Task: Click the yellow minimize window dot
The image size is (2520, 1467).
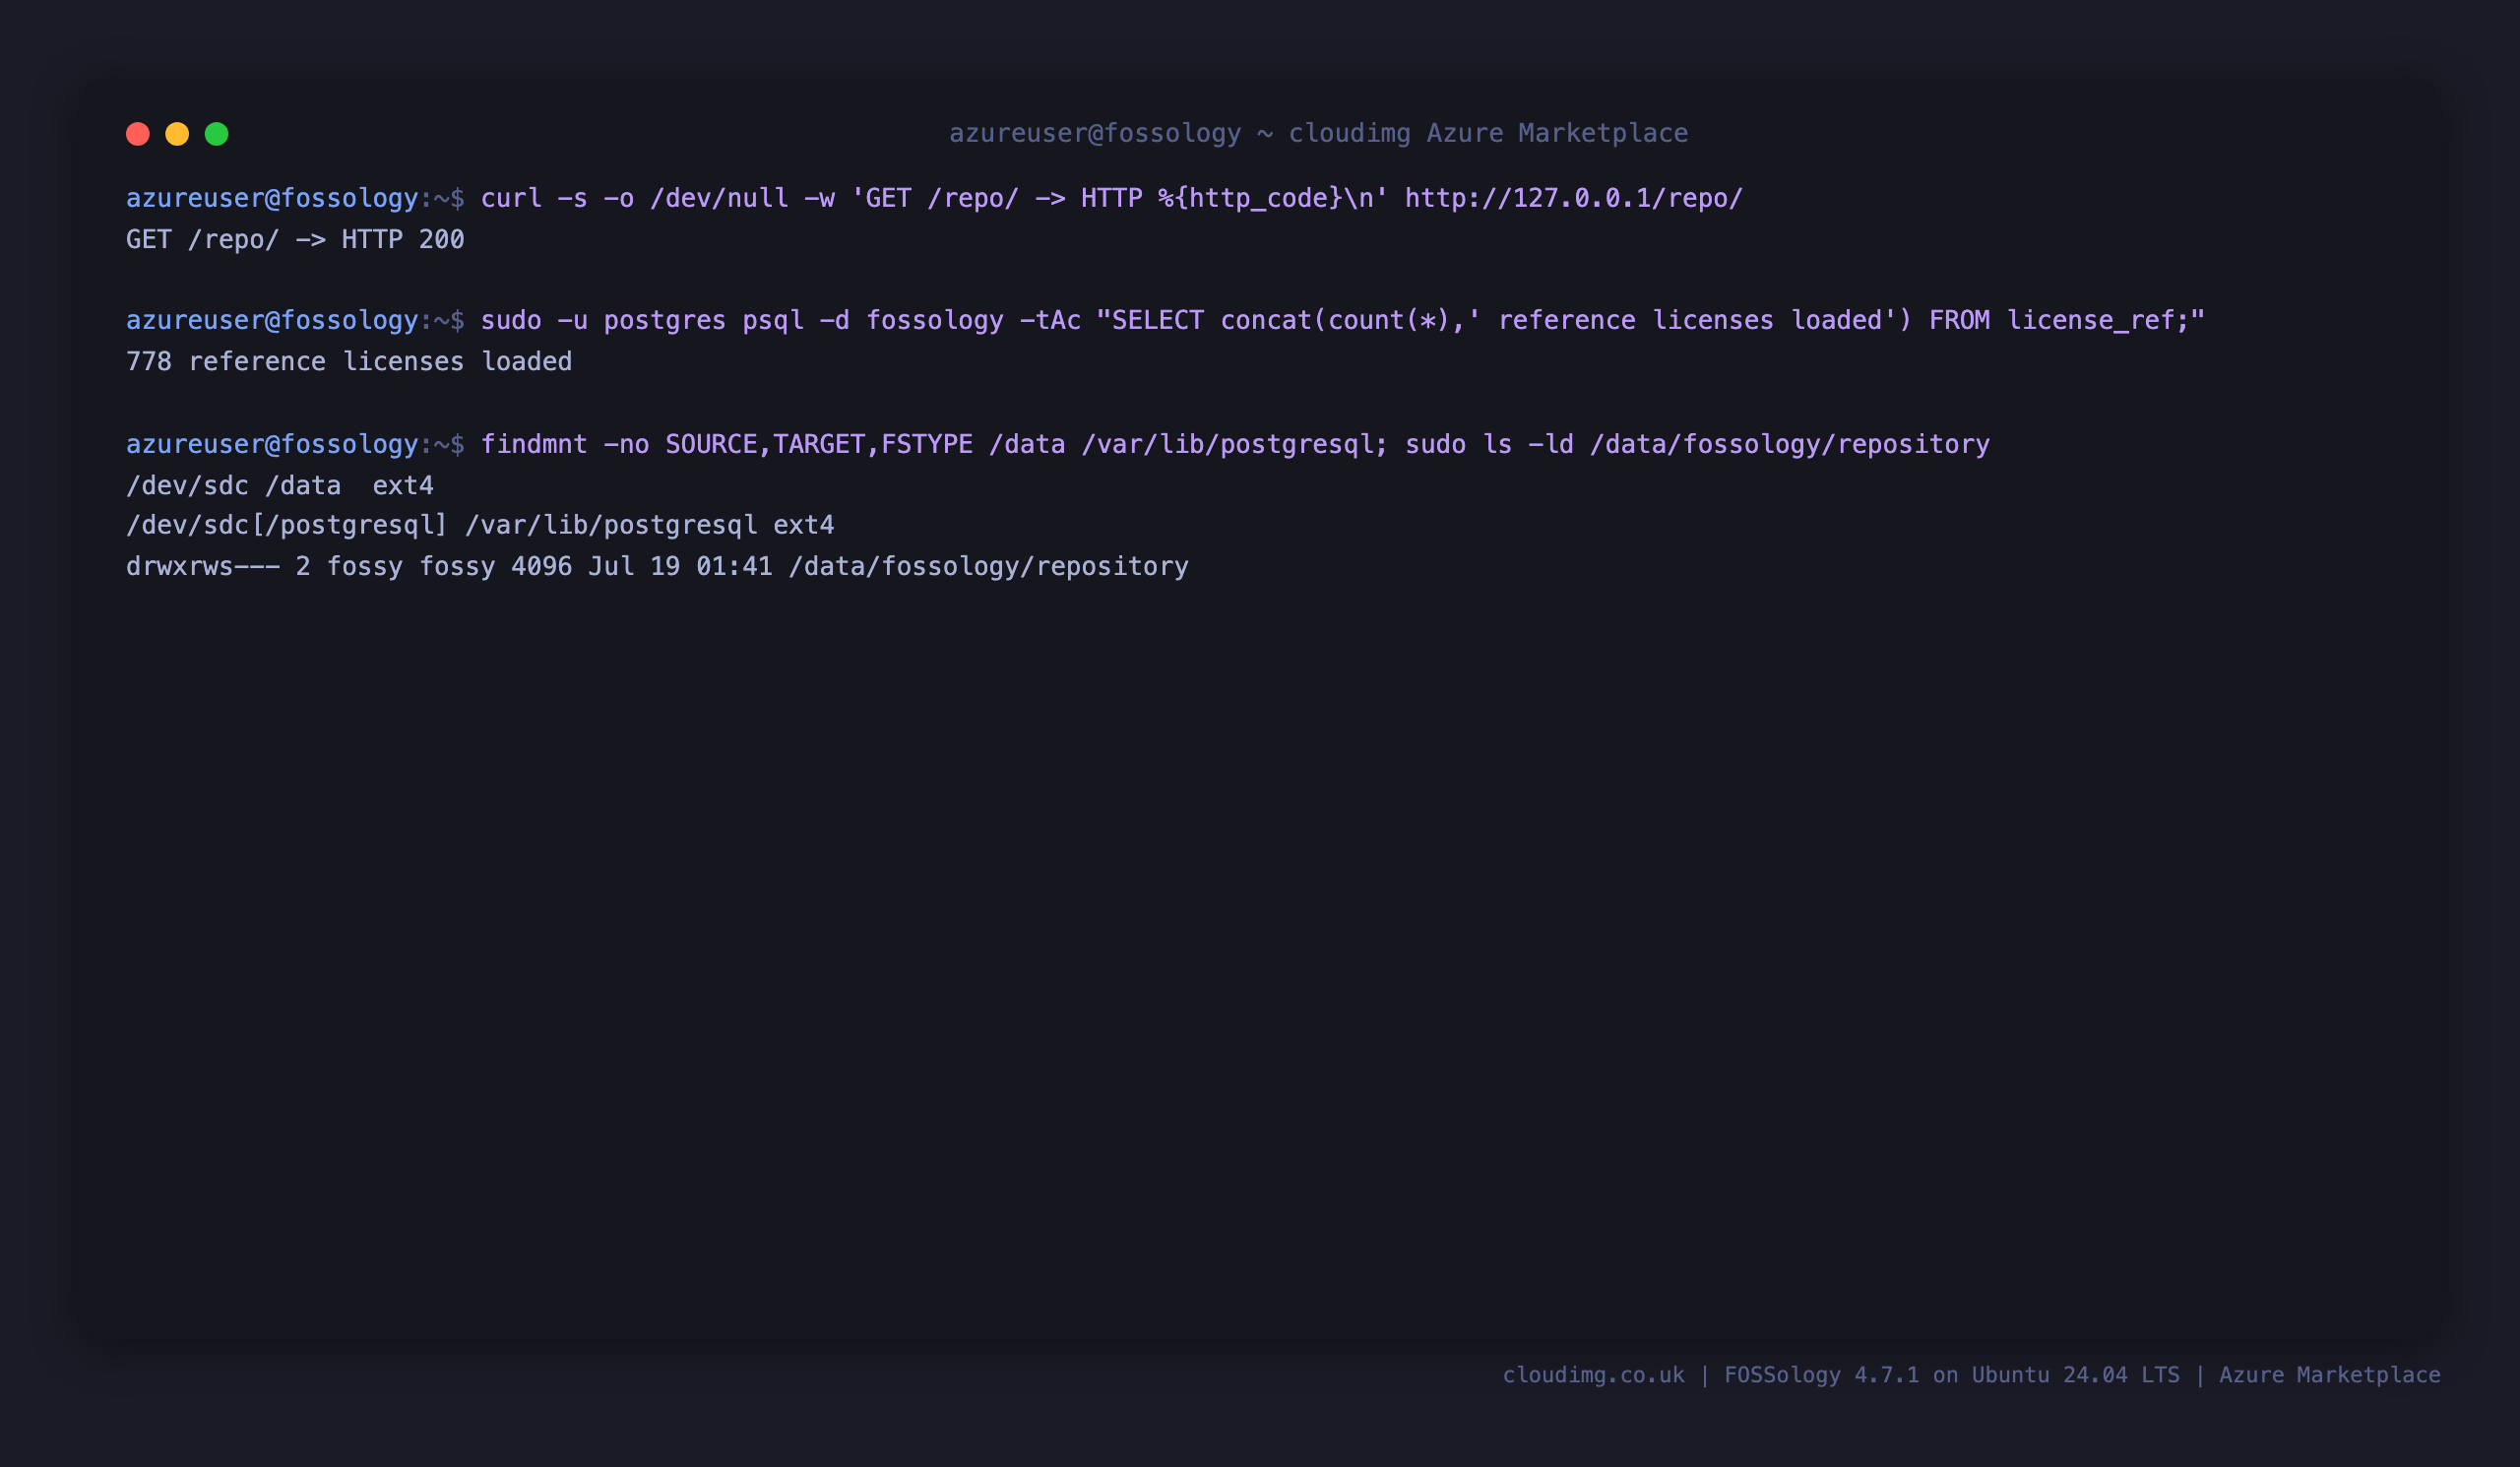Action: click(x=177, y=134)
